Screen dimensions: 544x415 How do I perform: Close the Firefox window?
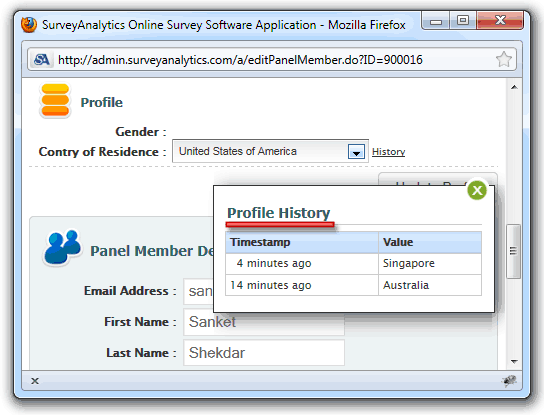500,20
